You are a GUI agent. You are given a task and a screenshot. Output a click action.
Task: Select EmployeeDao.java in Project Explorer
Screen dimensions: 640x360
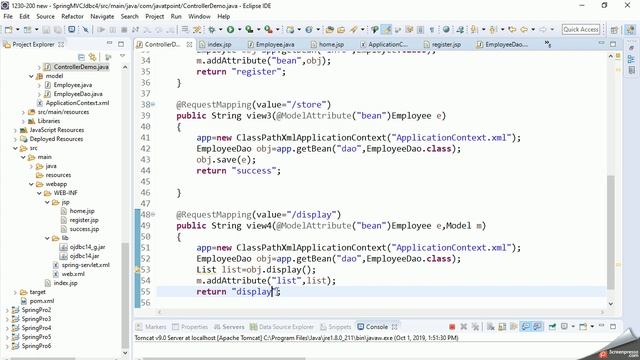tap(78, 94)
